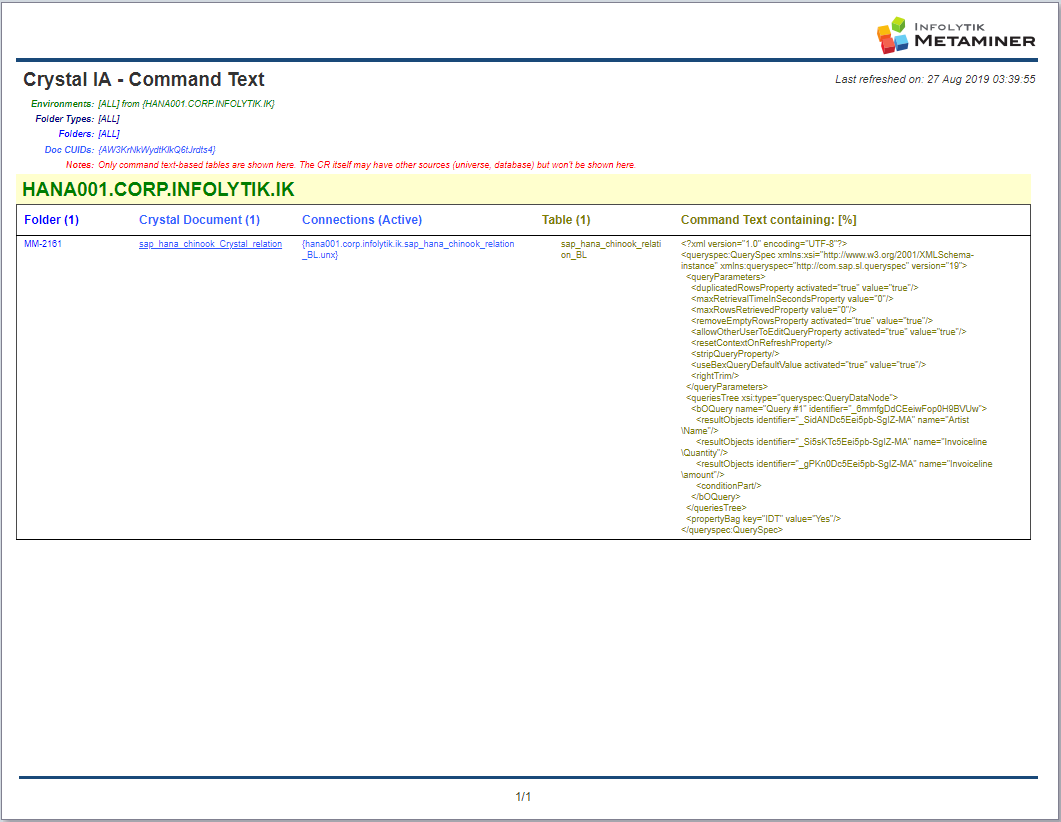Viewport: 1061px width, 822px height.
Task: Click the queriesTree xsi:type line
Action: tap(792, 398)
